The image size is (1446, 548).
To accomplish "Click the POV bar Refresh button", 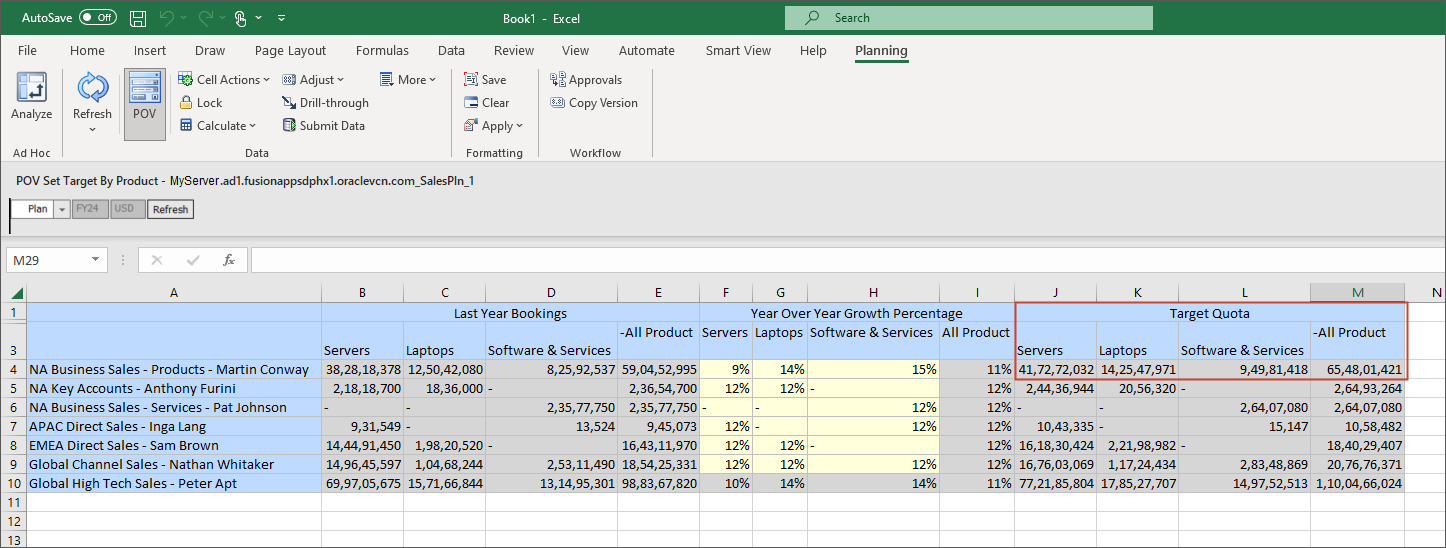I will (170, 209).
